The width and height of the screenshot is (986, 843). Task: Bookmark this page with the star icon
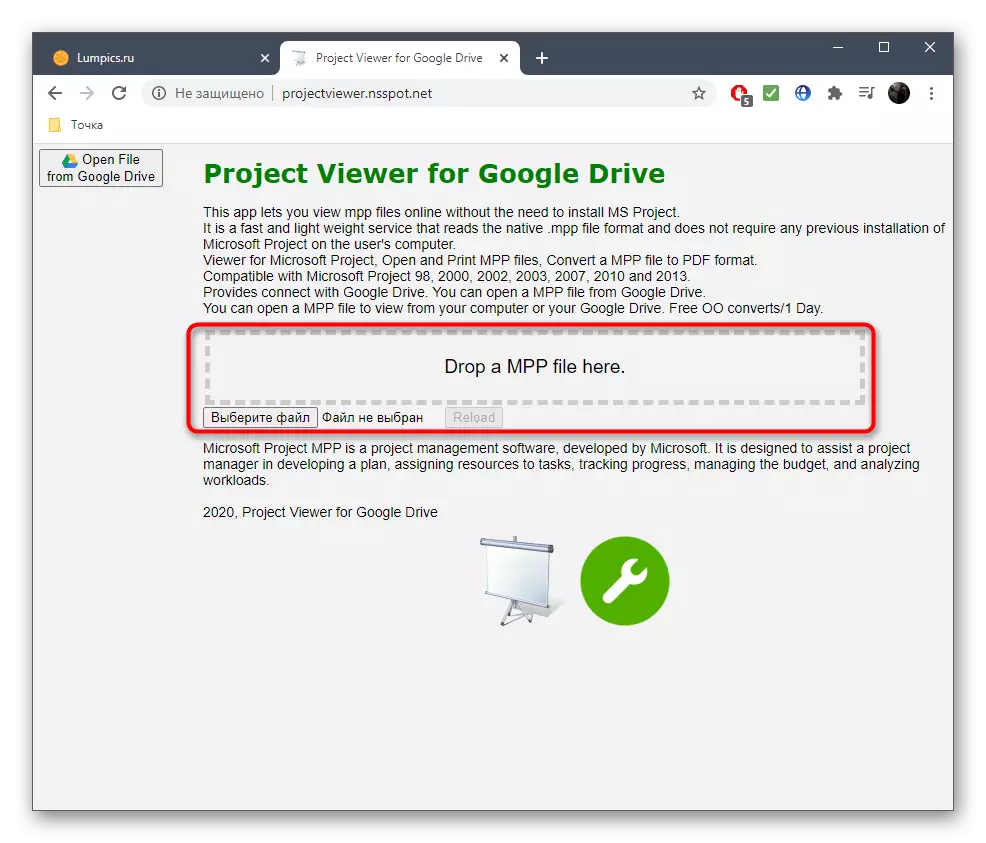coord(699,94)
